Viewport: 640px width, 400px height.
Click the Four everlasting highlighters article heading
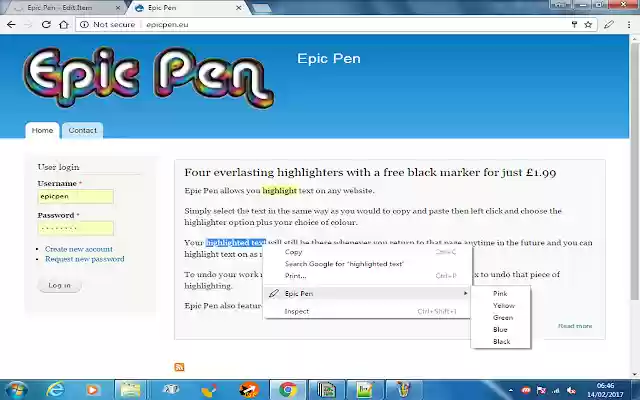pos(370,172)
